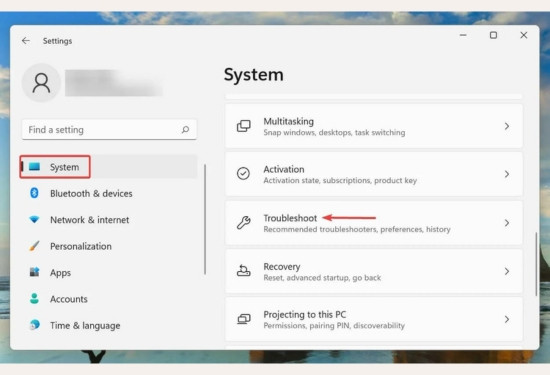This screenshot has height=375, width=550.
Task: Open Troubleshoot using its right chevron
Action: point(507,223)
